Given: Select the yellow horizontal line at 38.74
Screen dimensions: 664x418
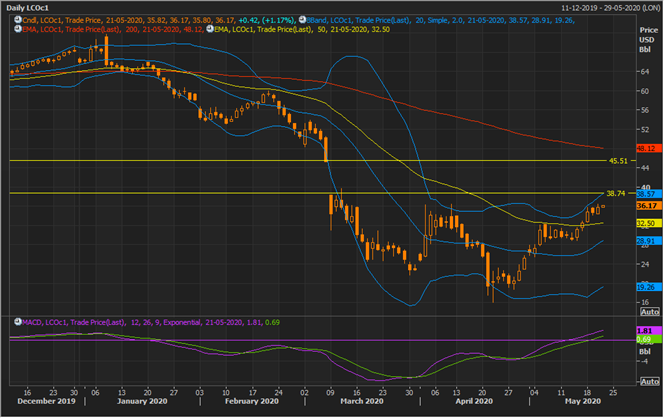Looking at the screenshot, I should [307, 193].
